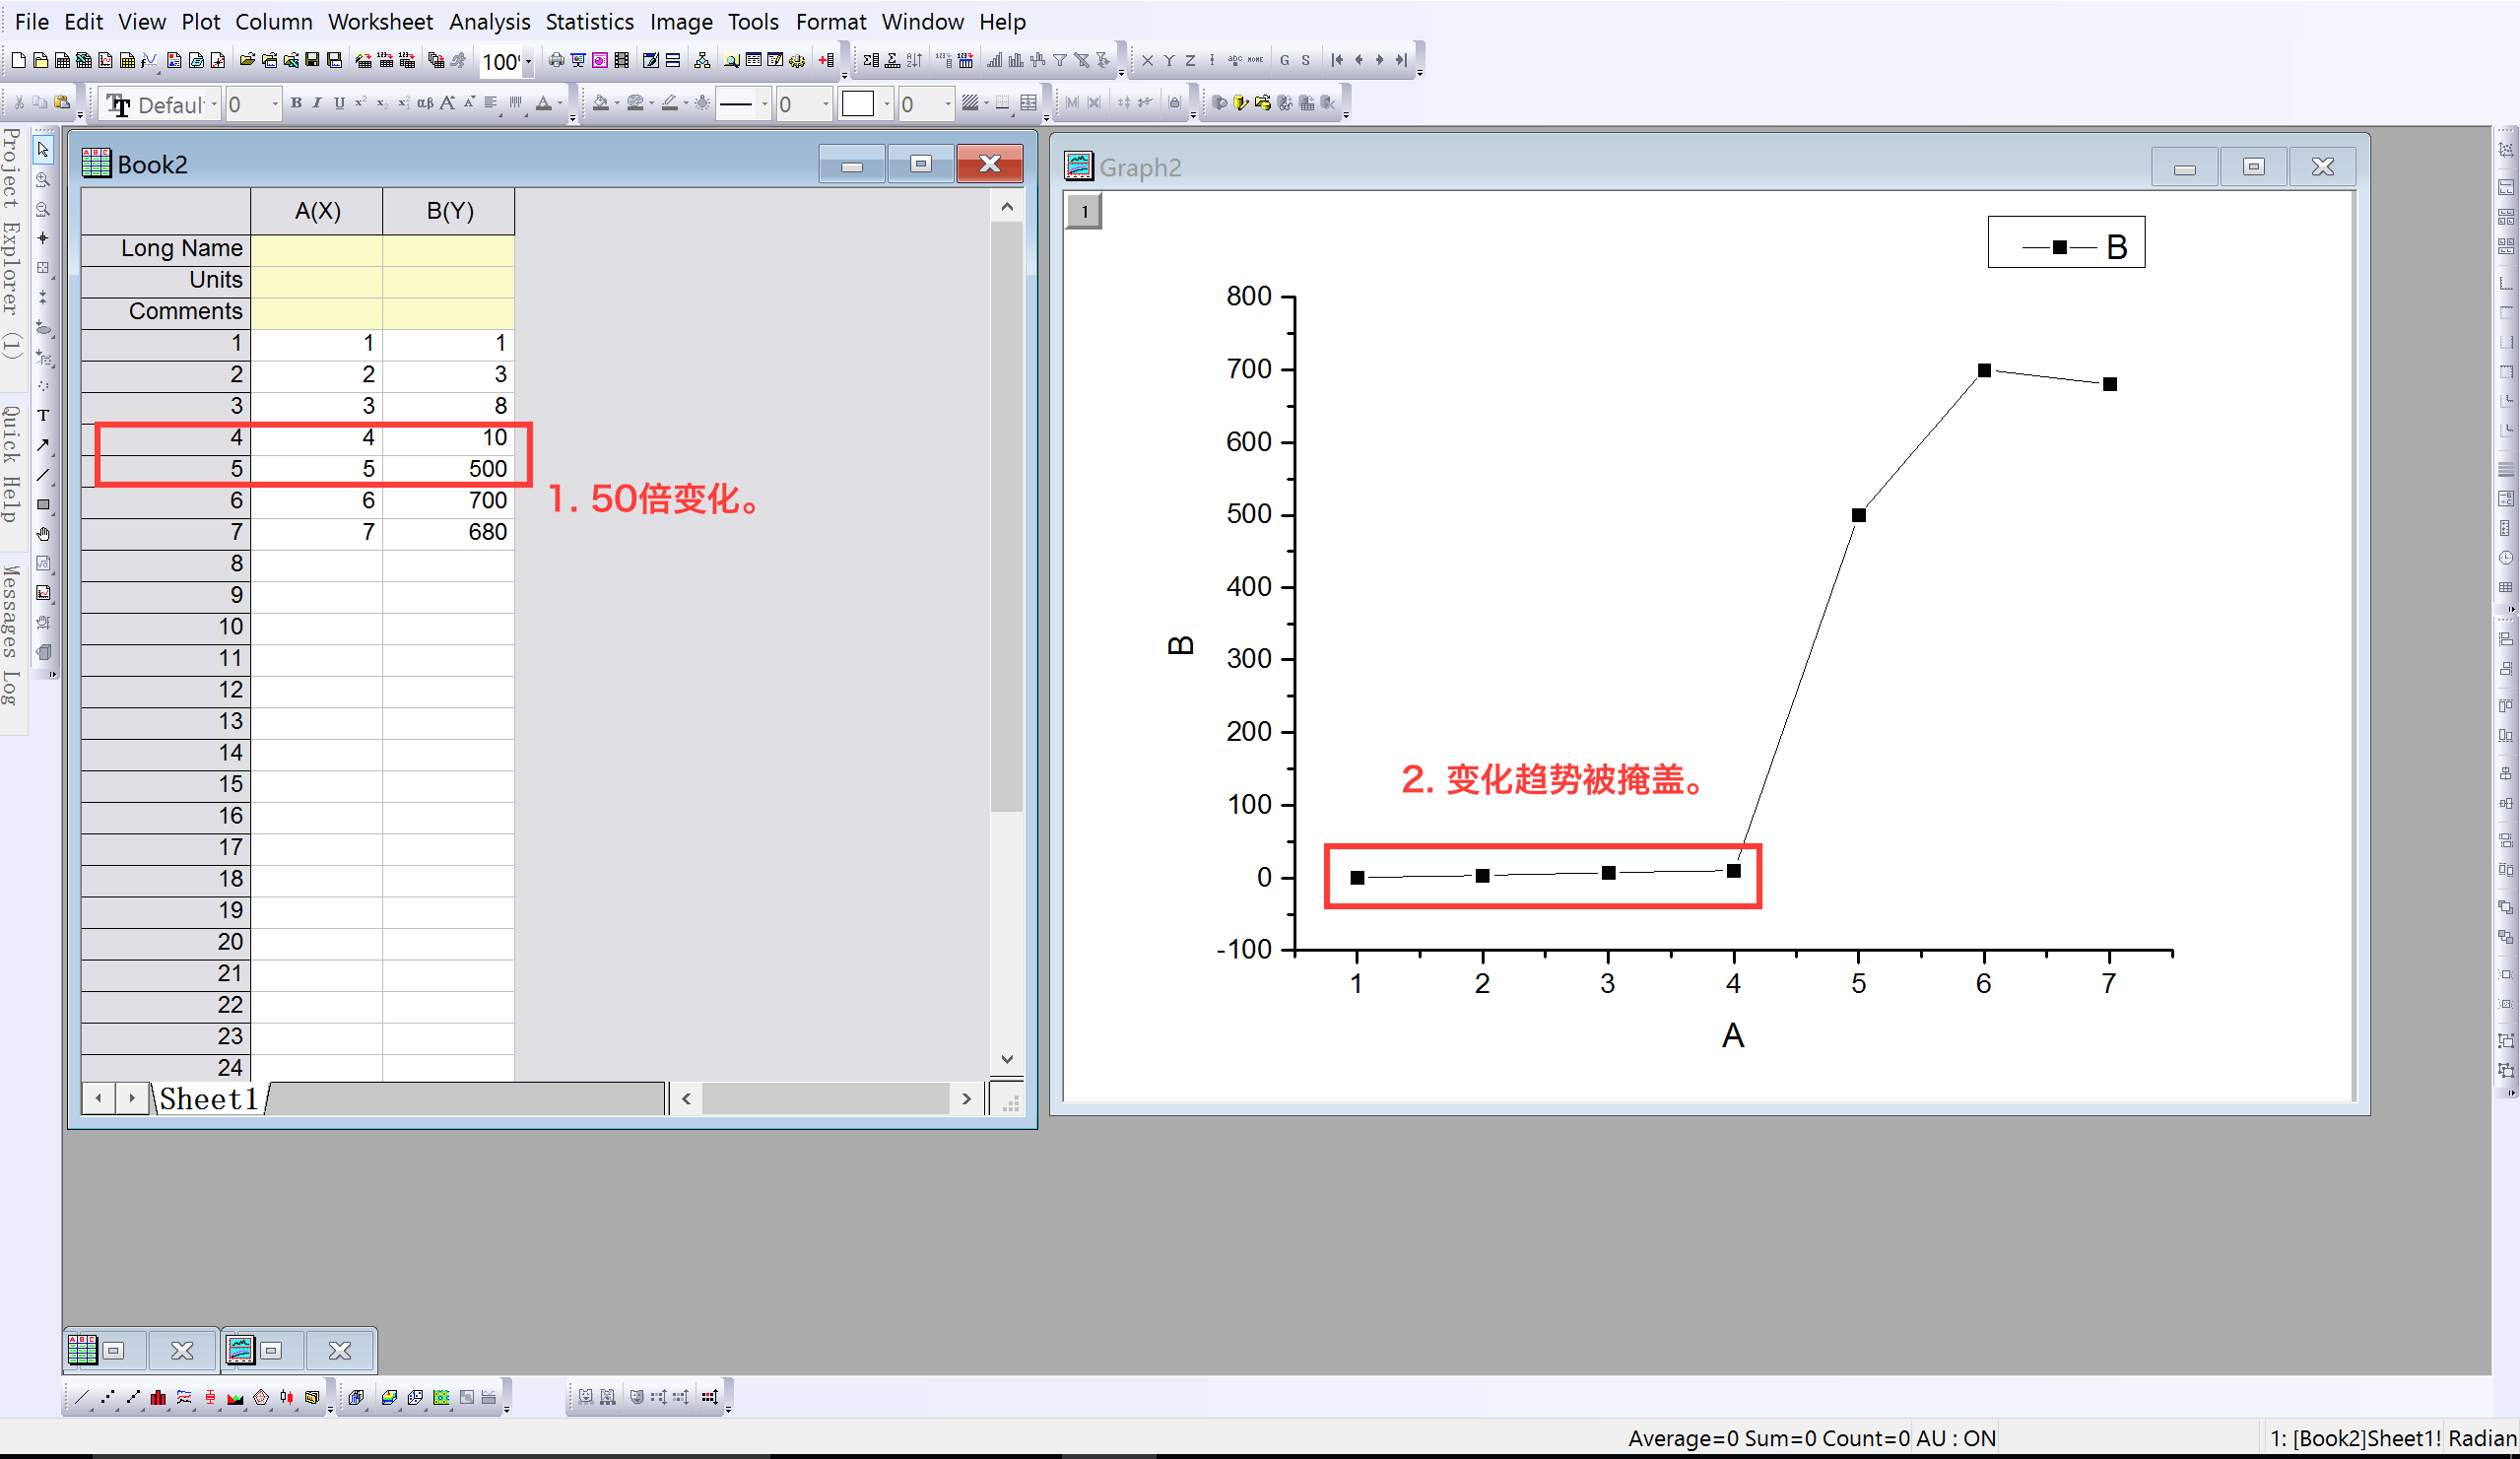Click cell containing 500 in column B

tap(449, 469)
